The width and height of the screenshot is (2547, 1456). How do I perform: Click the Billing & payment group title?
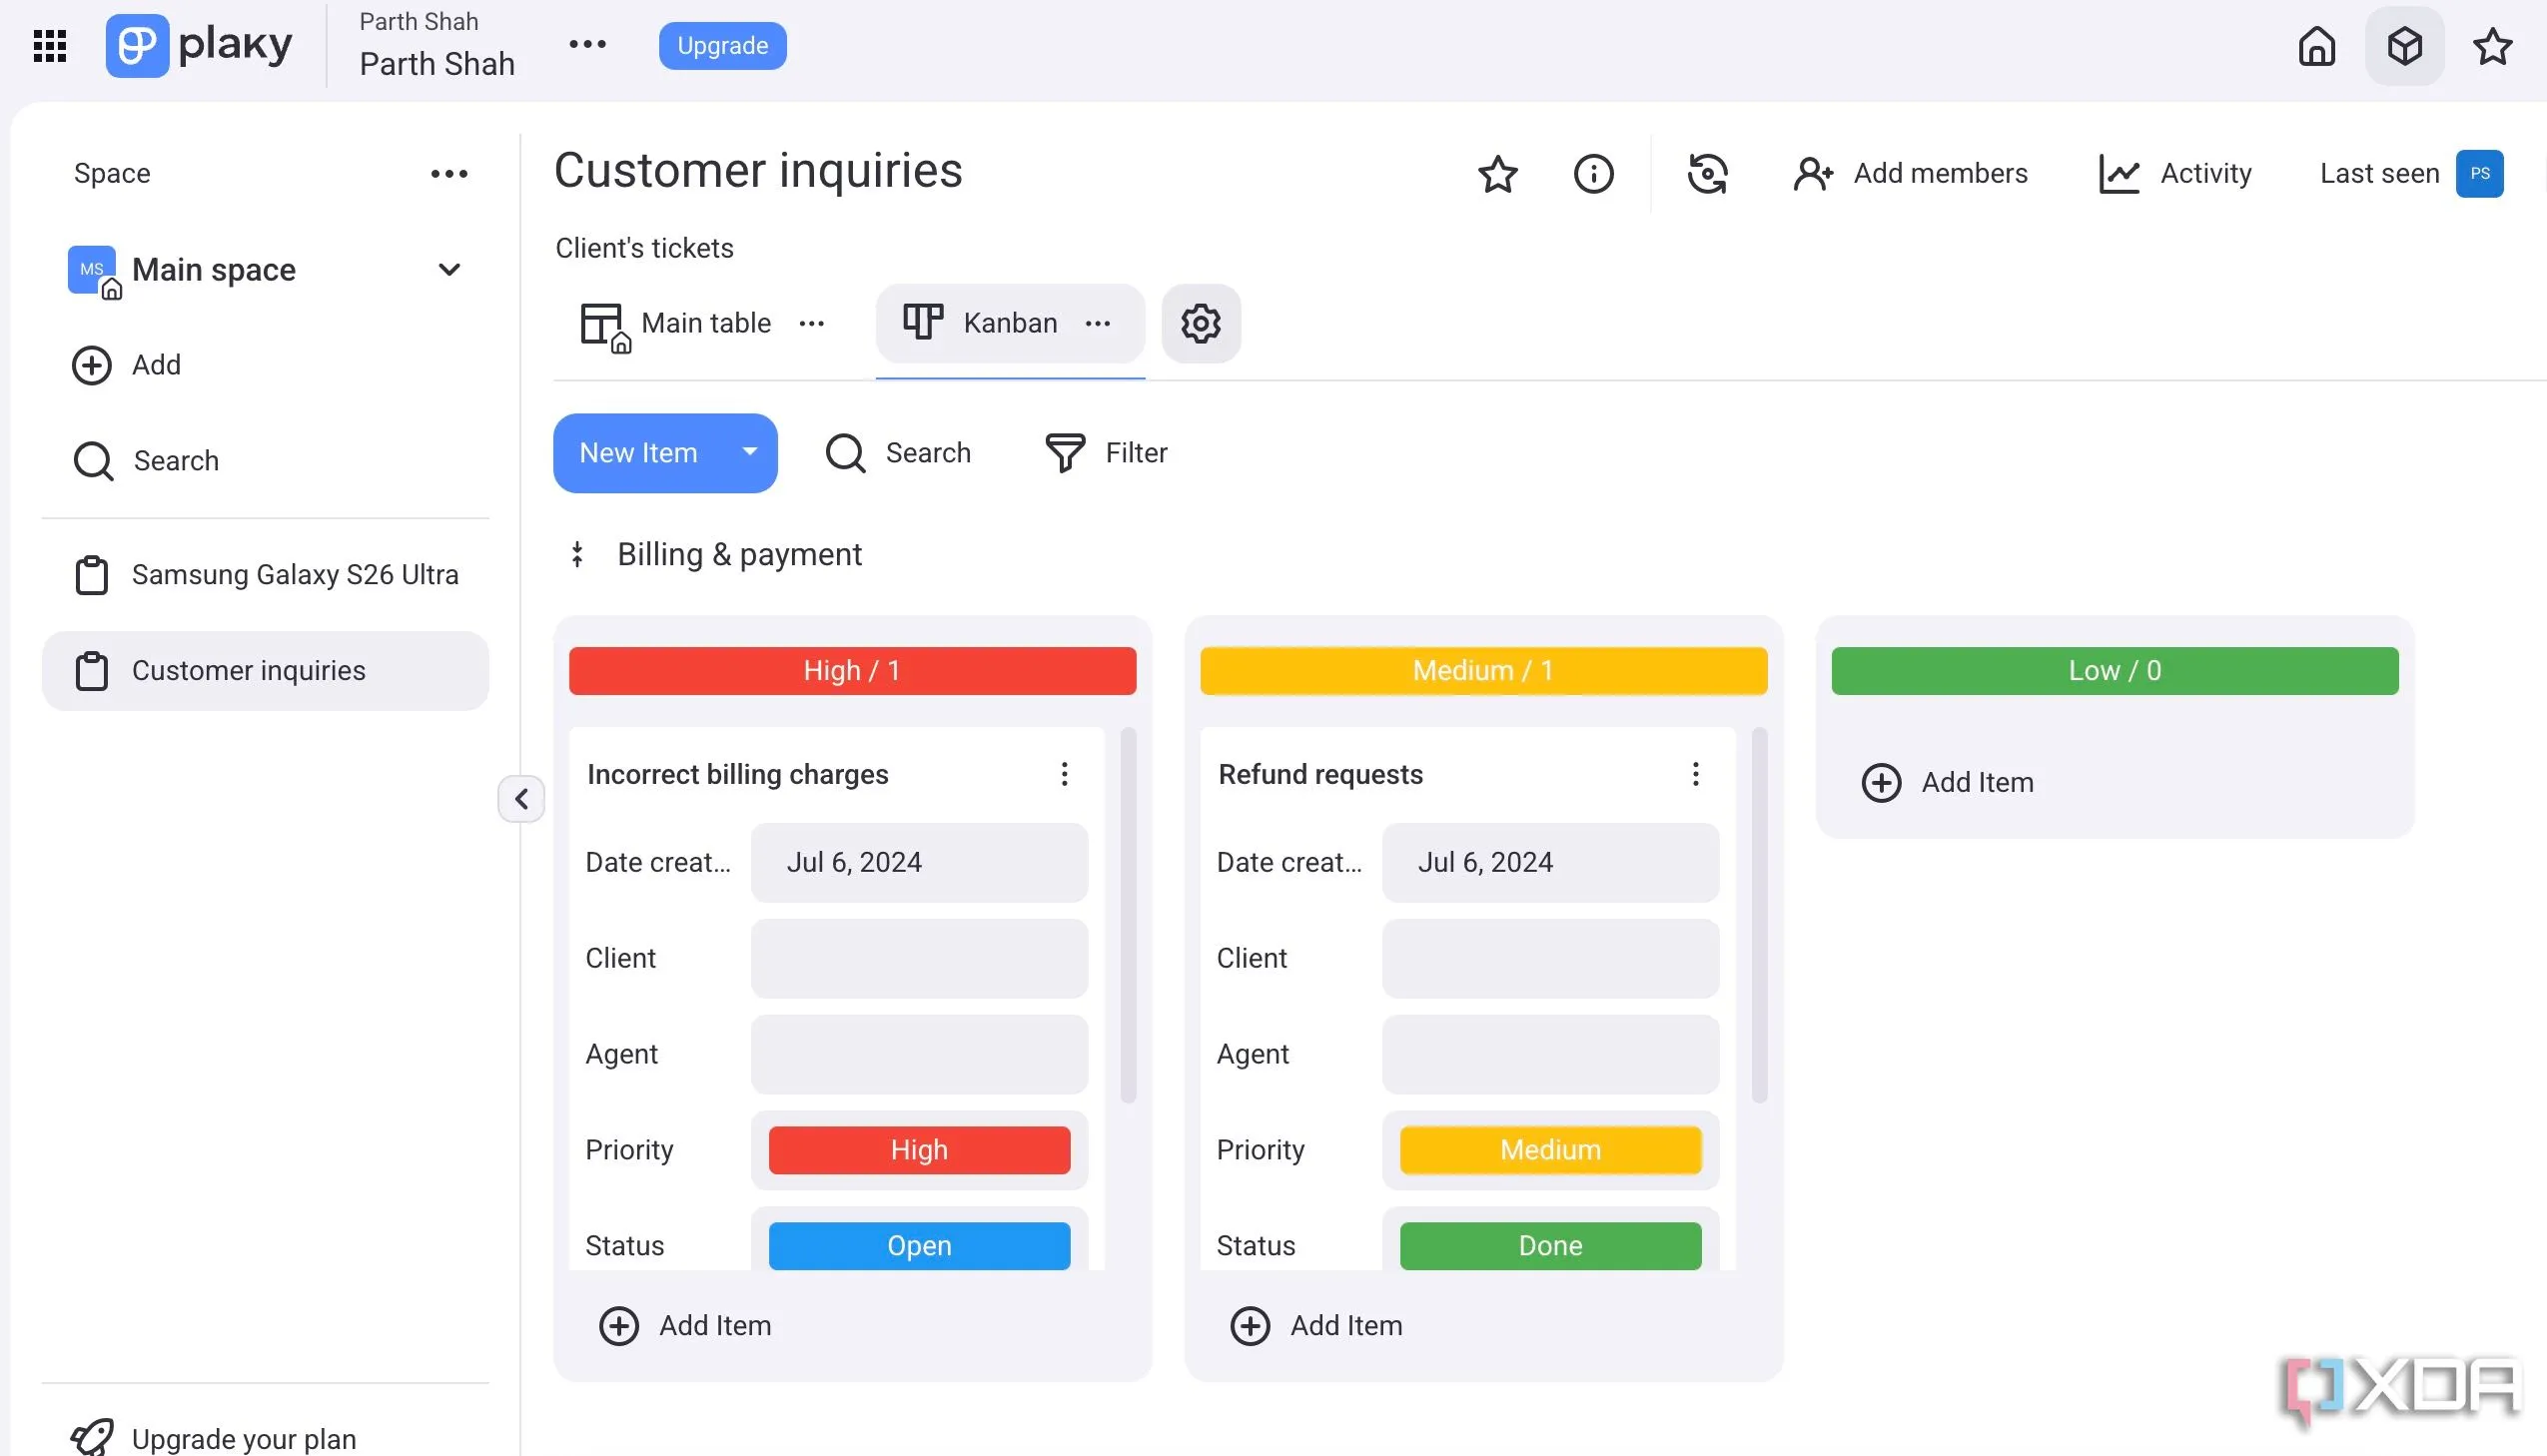tap(739, 554)
